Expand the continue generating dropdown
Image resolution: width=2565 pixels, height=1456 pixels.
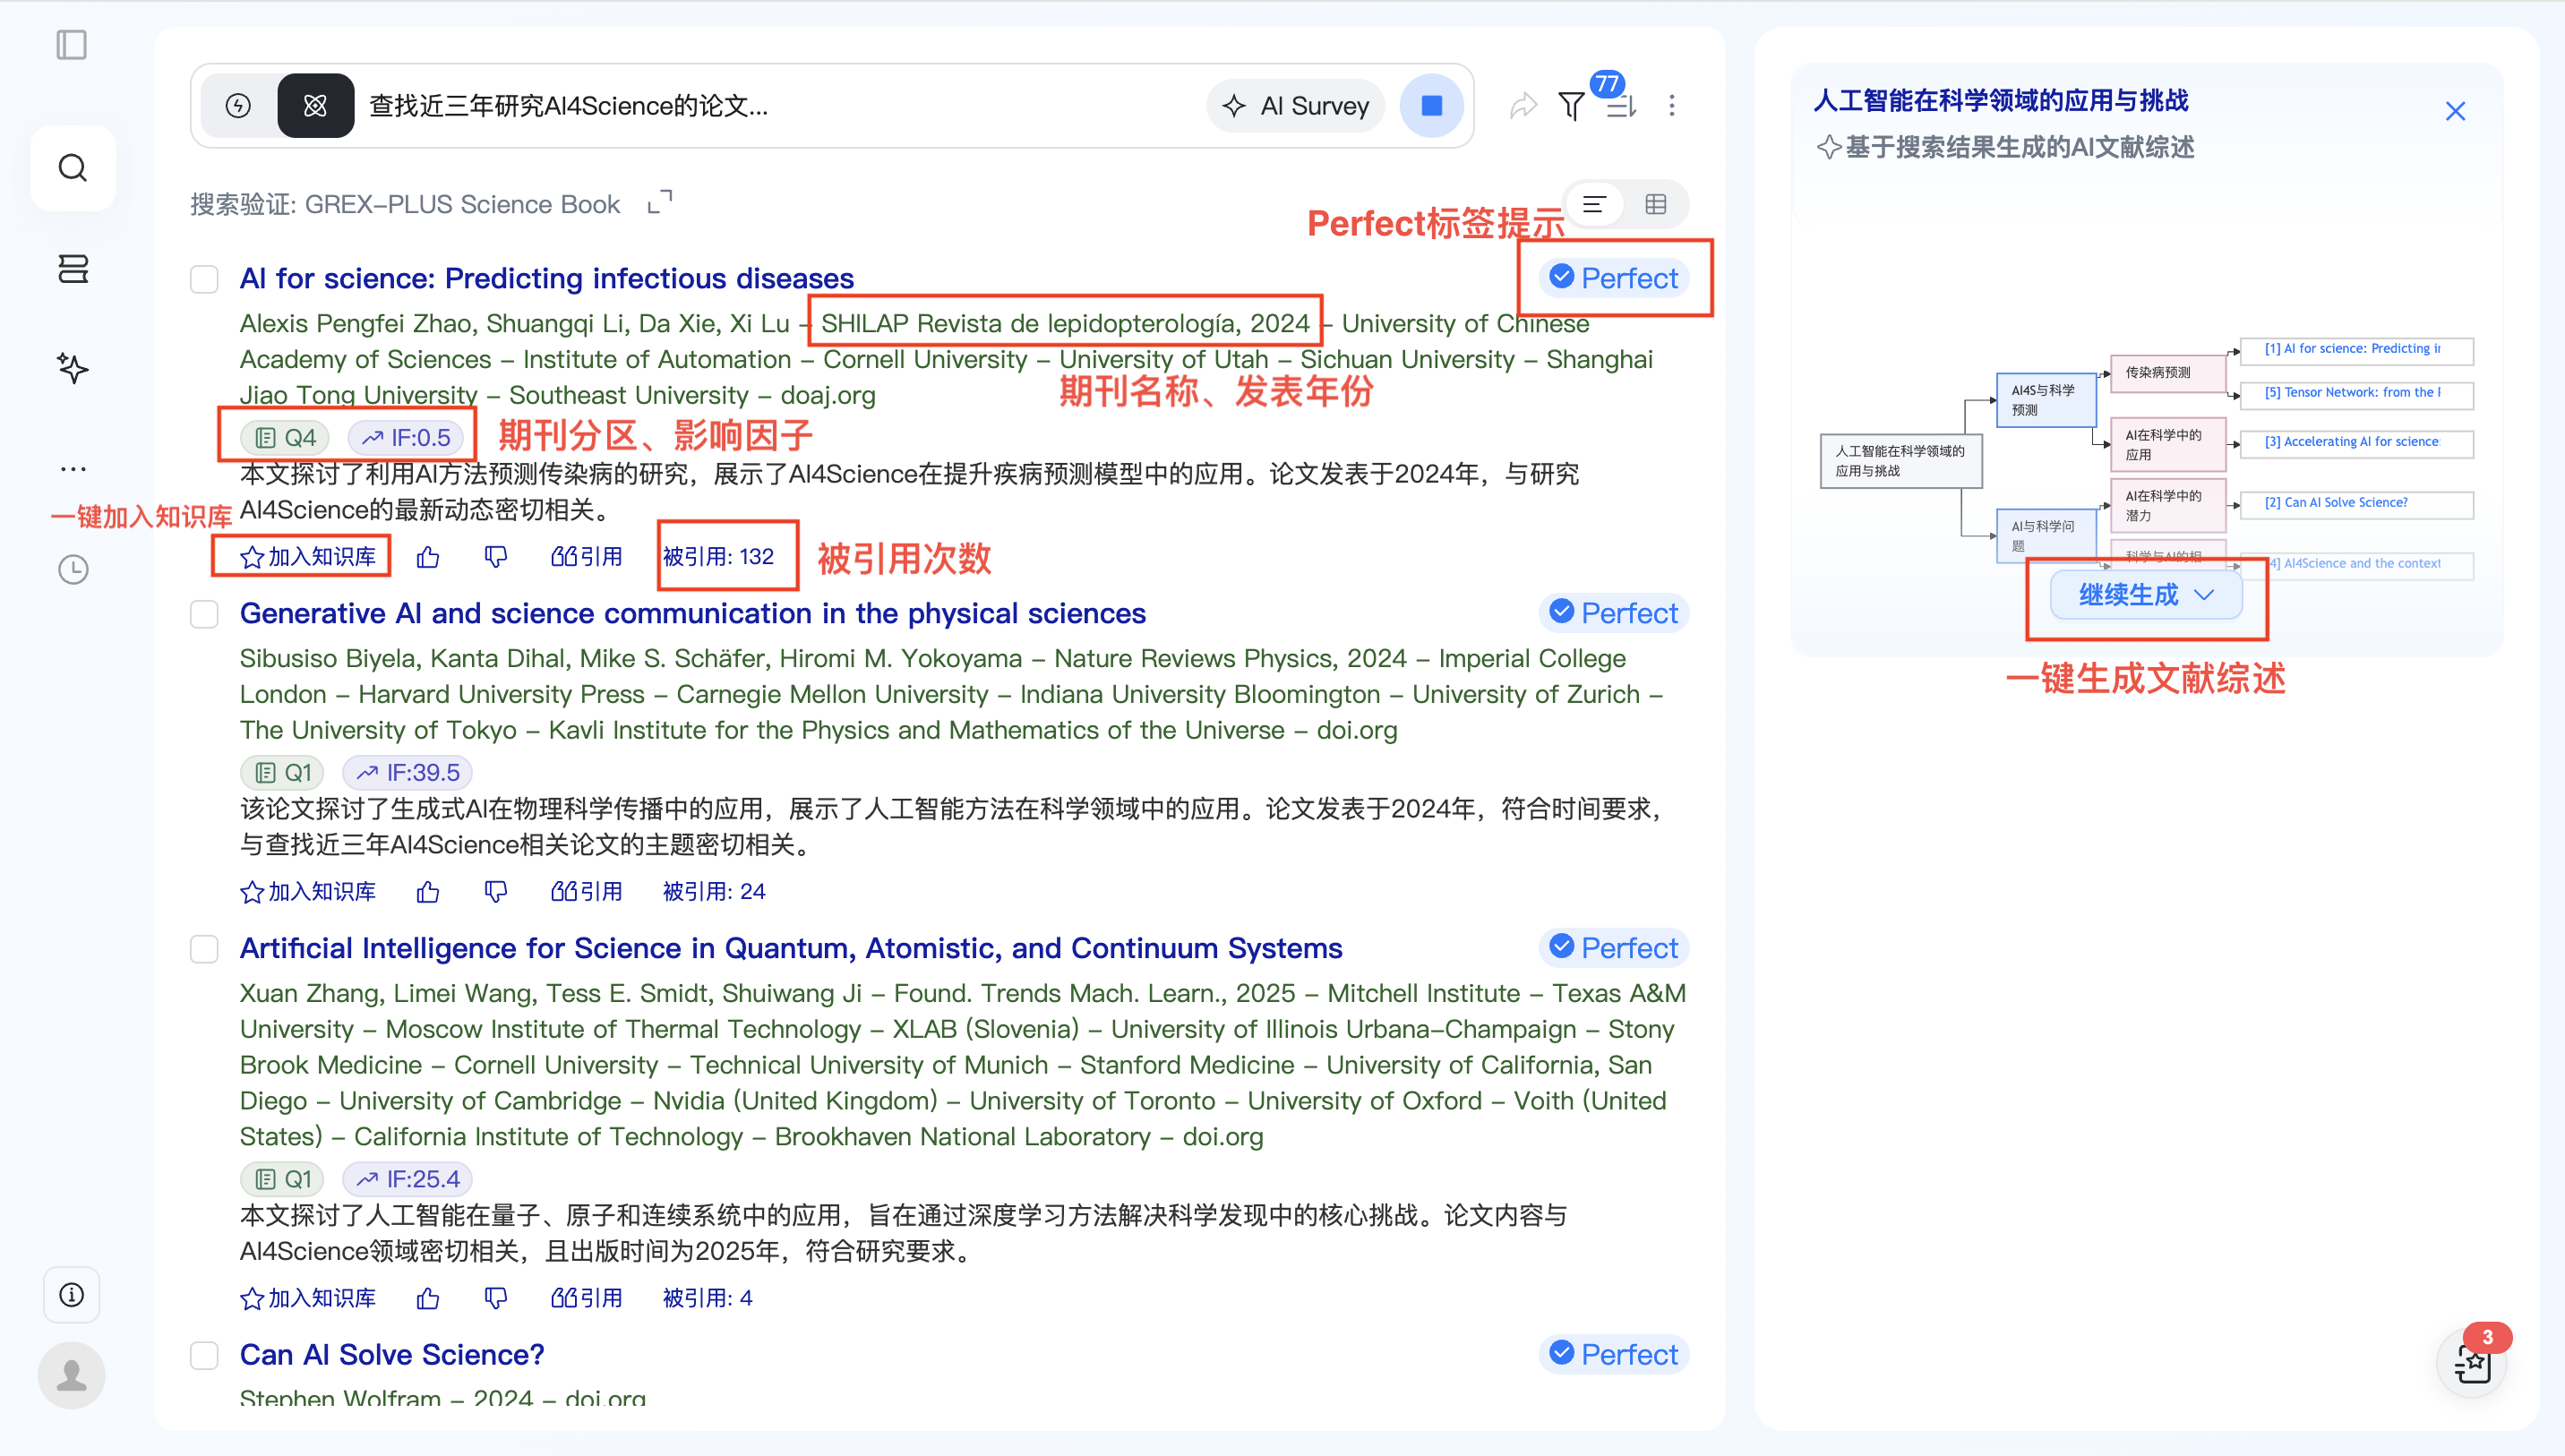2146,596
